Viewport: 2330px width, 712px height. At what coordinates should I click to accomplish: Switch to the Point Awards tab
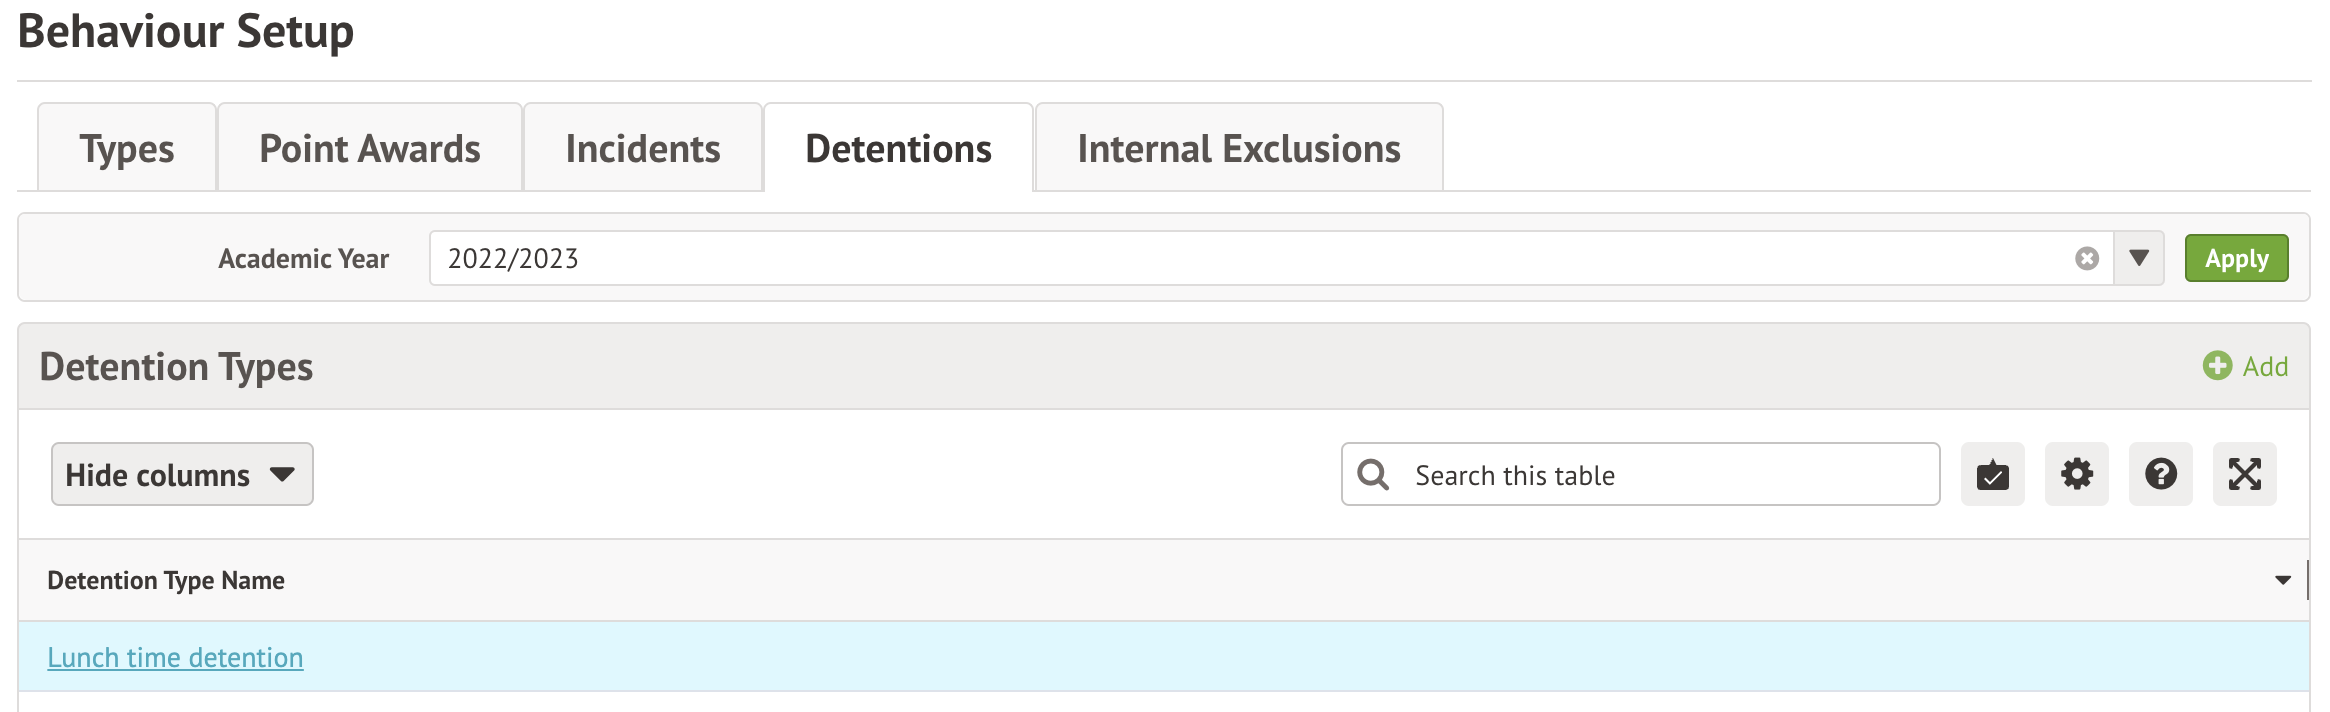click(370, 149)
